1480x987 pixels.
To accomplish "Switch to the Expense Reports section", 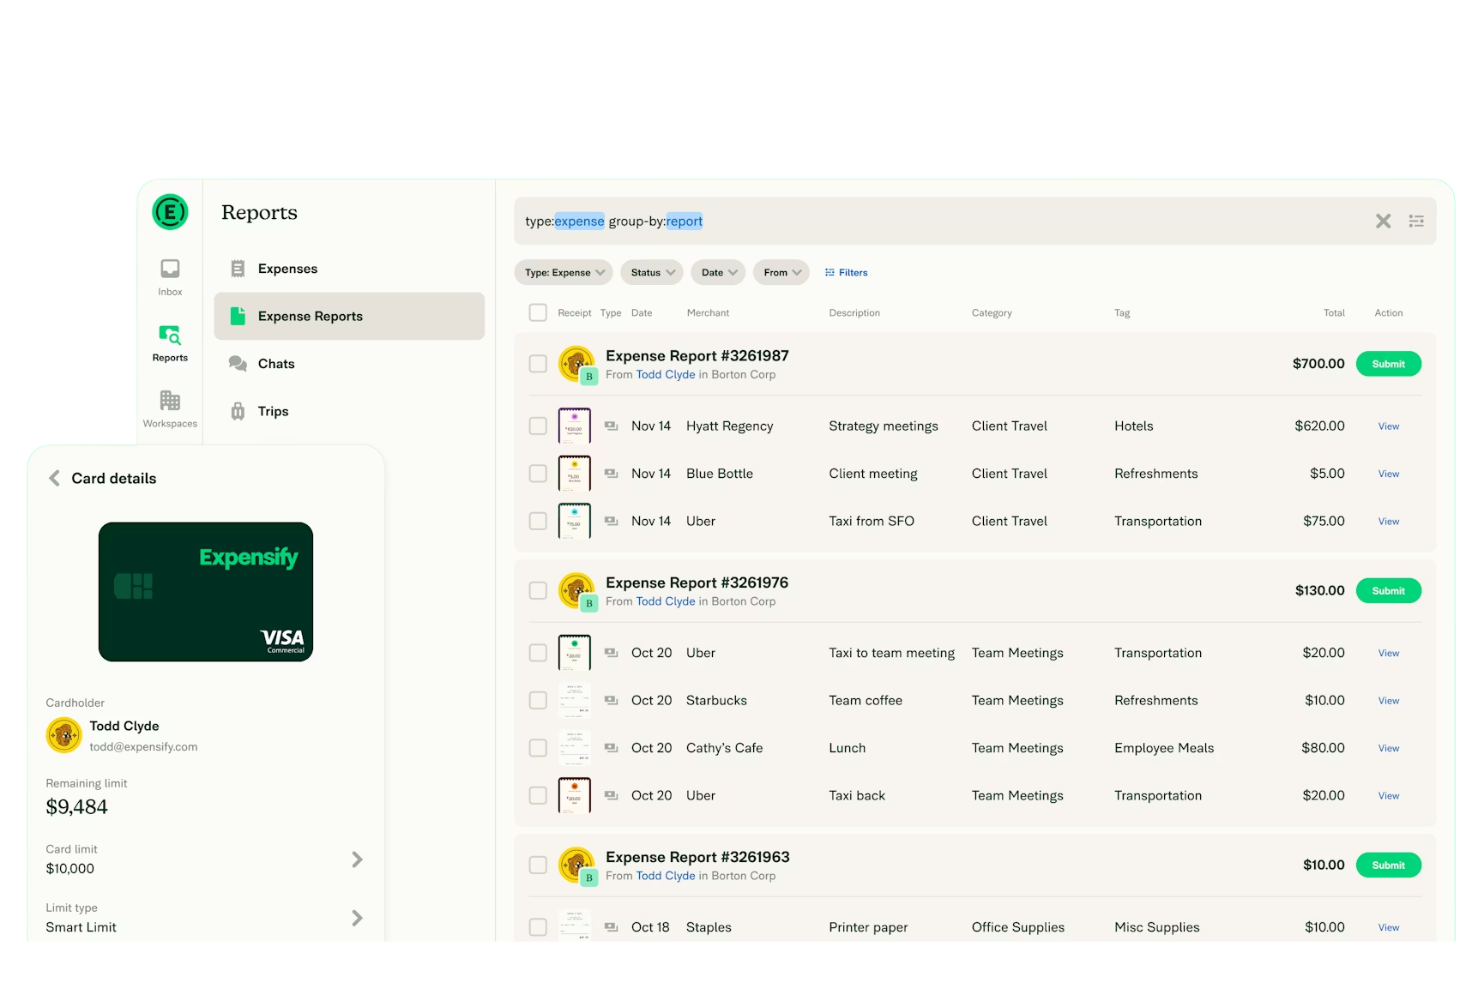I will [310, 316].
